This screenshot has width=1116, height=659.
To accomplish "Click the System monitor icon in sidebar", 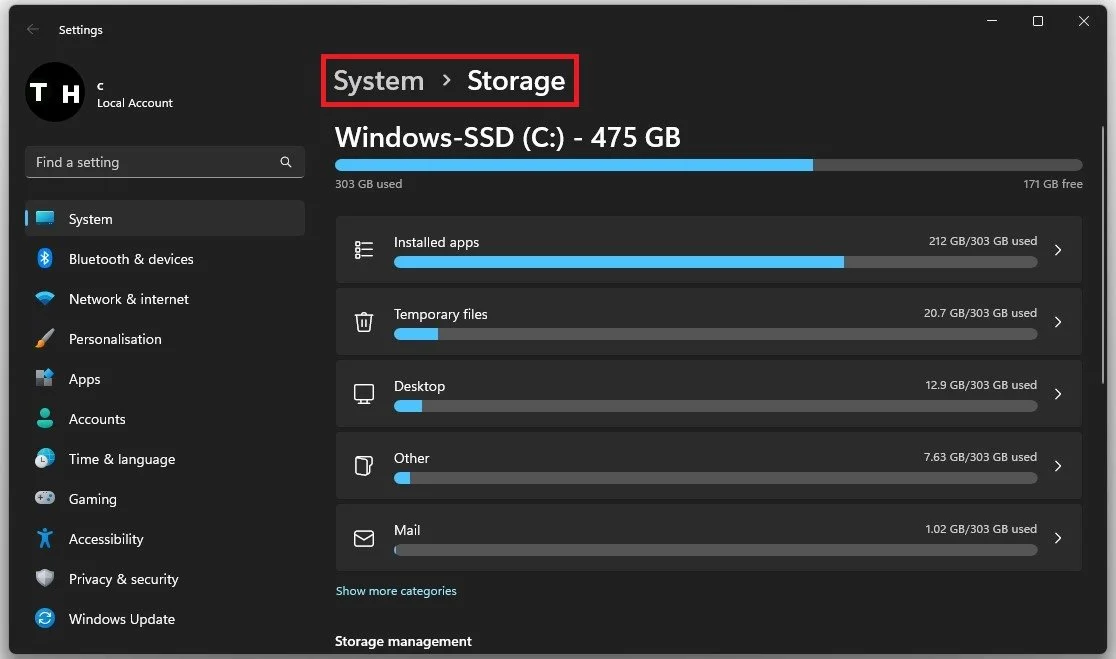I will [45, 218].
